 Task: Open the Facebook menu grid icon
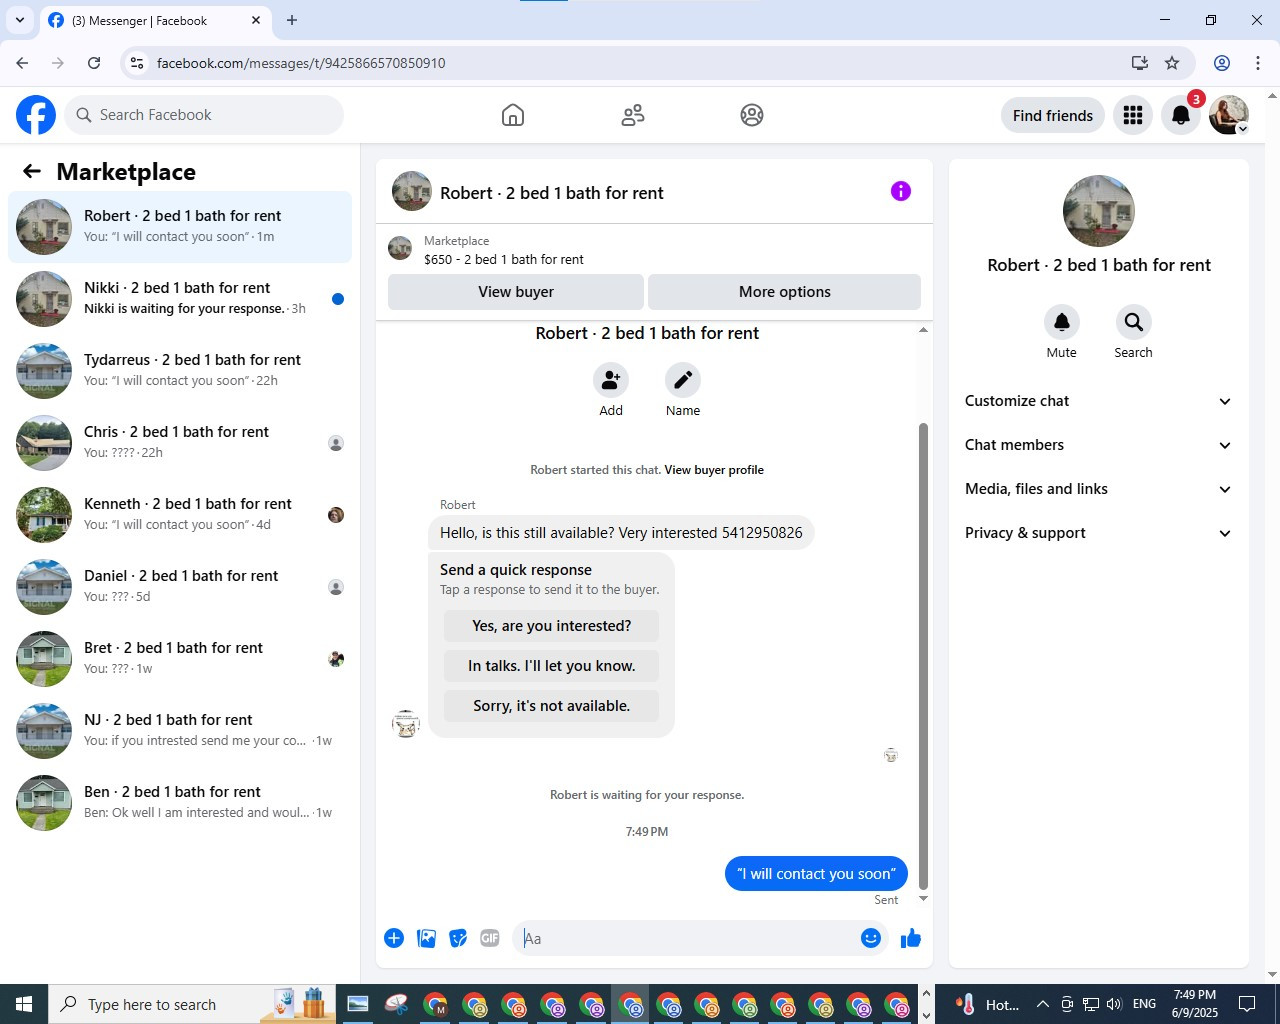pyautogui.click(x=1133, y=115)
